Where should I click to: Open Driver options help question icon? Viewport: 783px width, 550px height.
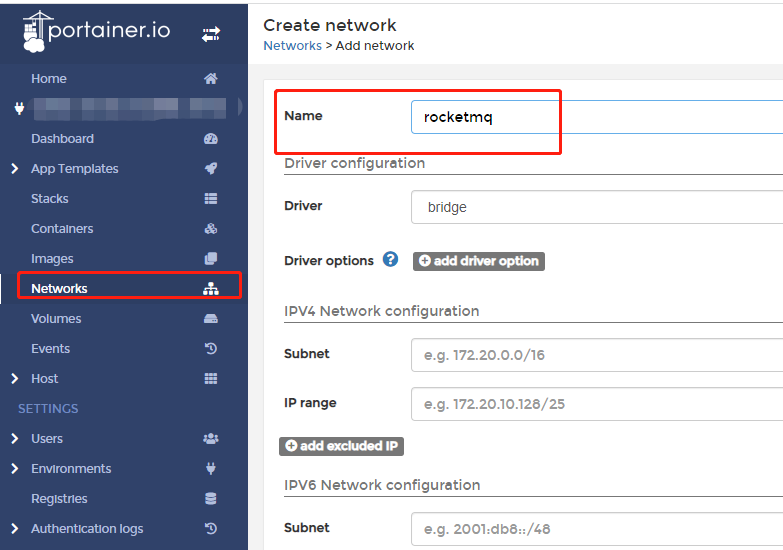click(x=391, y=259)
